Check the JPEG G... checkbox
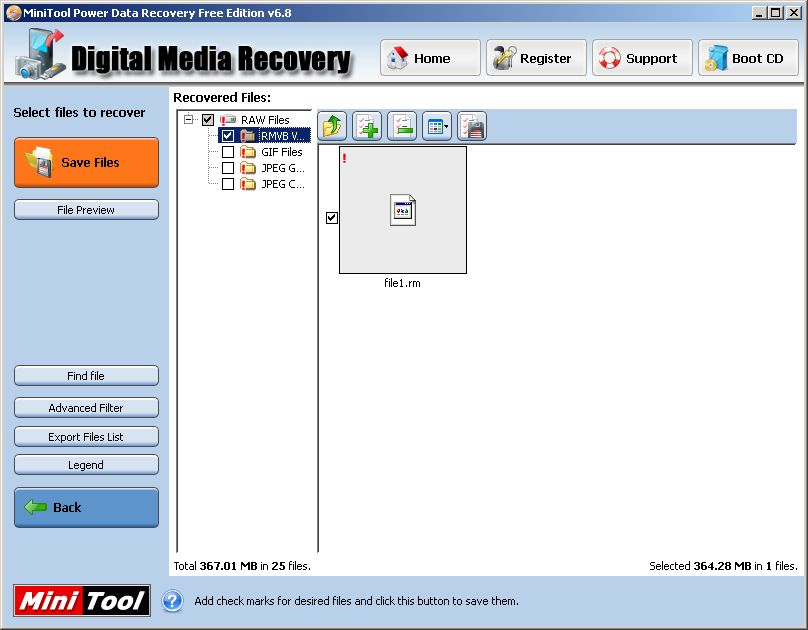The image size is (808, 630). (228, 168)
